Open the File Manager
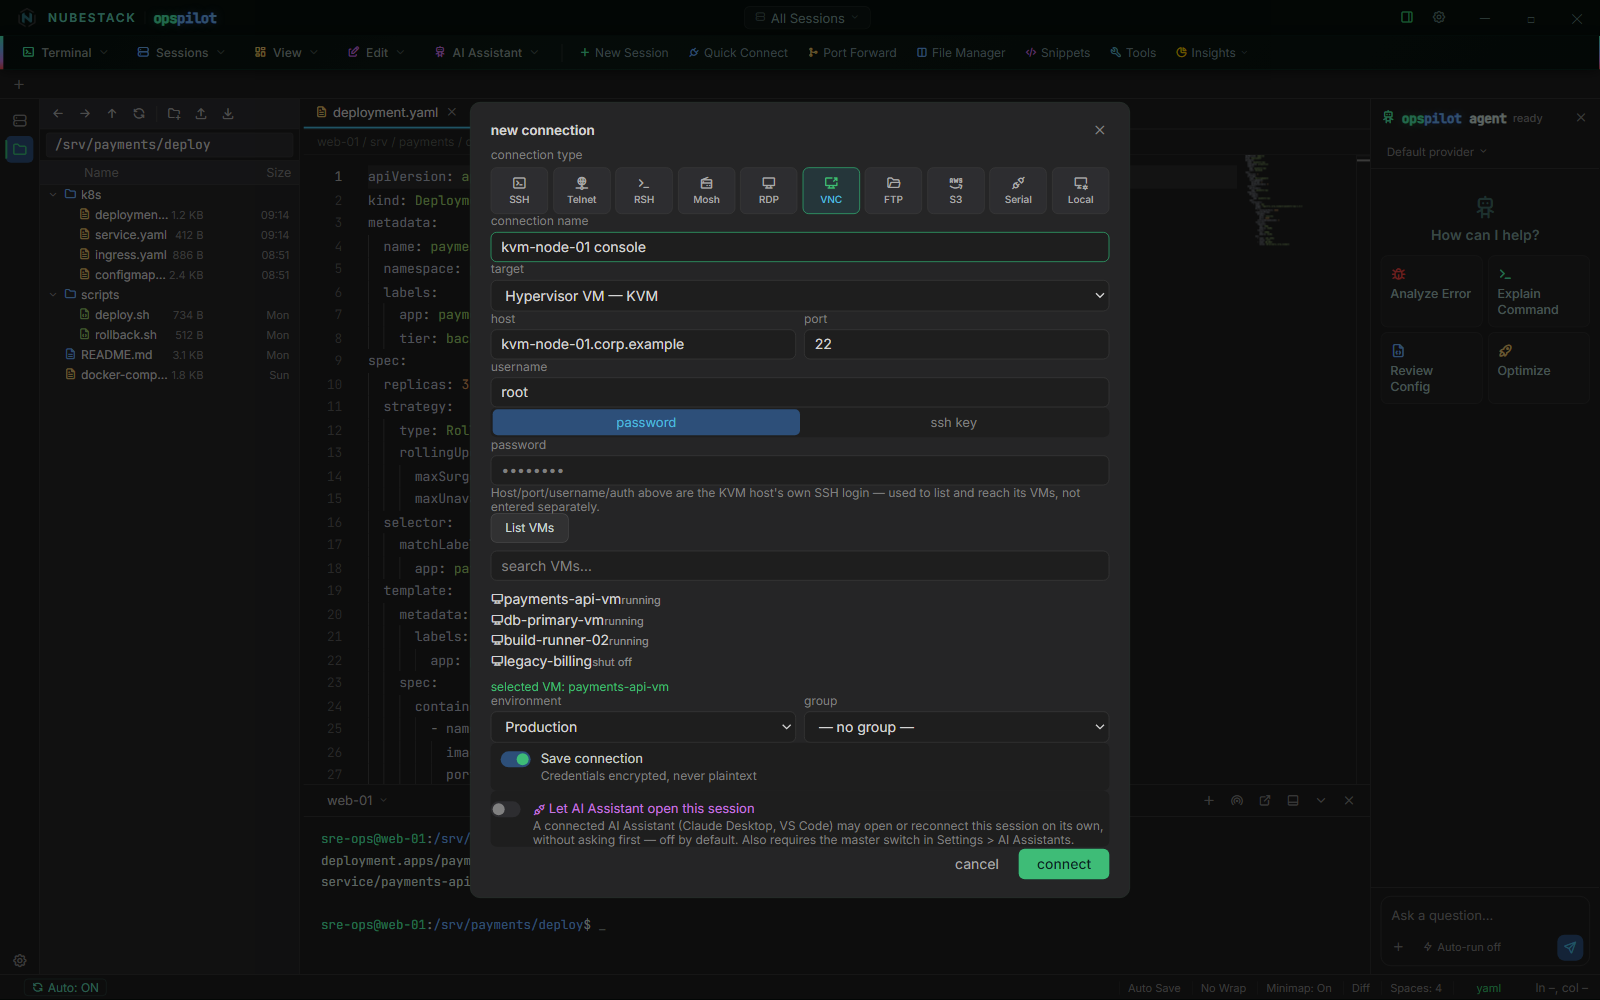Viewport: 1600px width, 1000px height. tap(961, 53)
